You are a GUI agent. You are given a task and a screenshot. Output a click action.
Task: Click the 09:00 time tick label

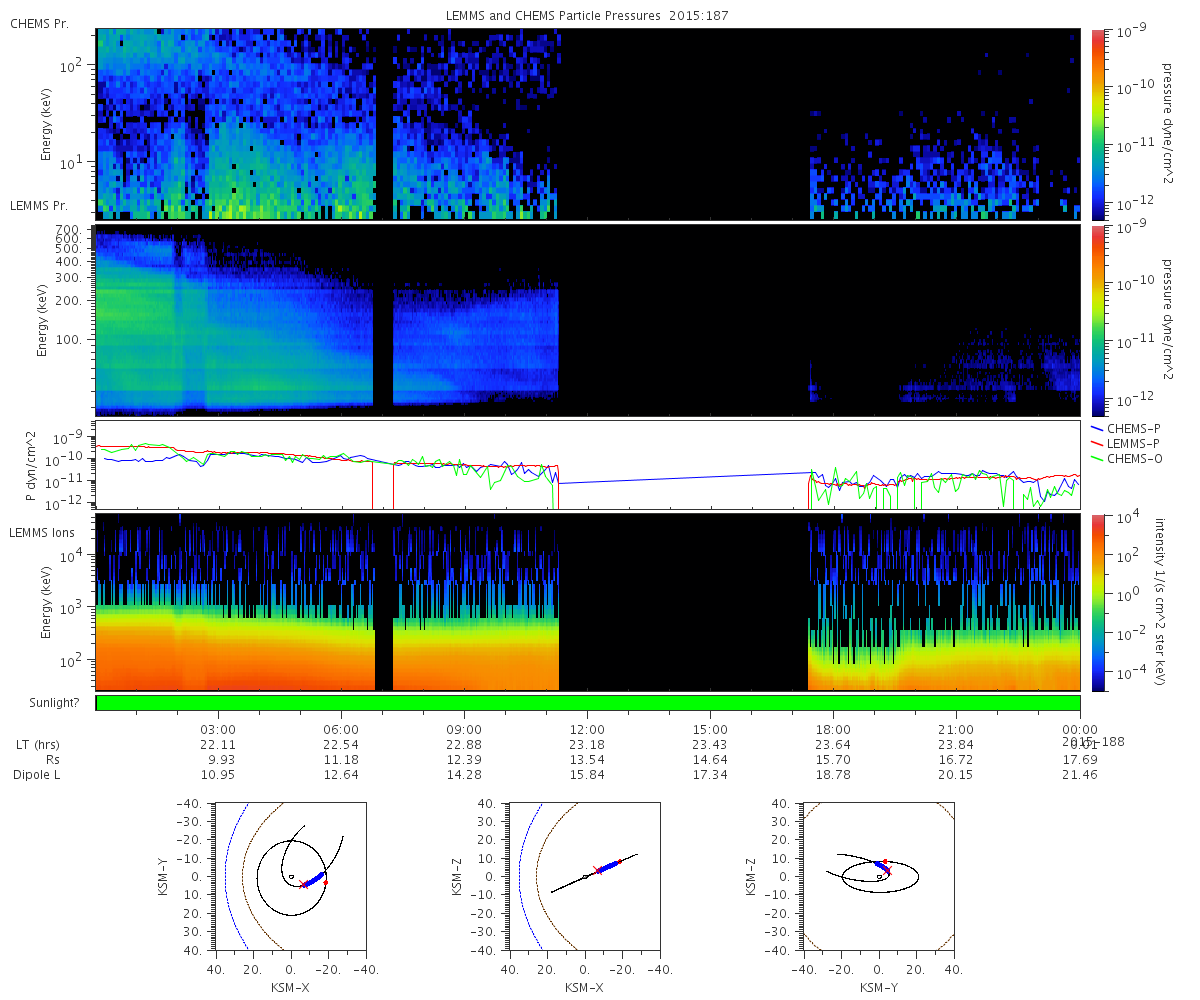click(465, 729)
